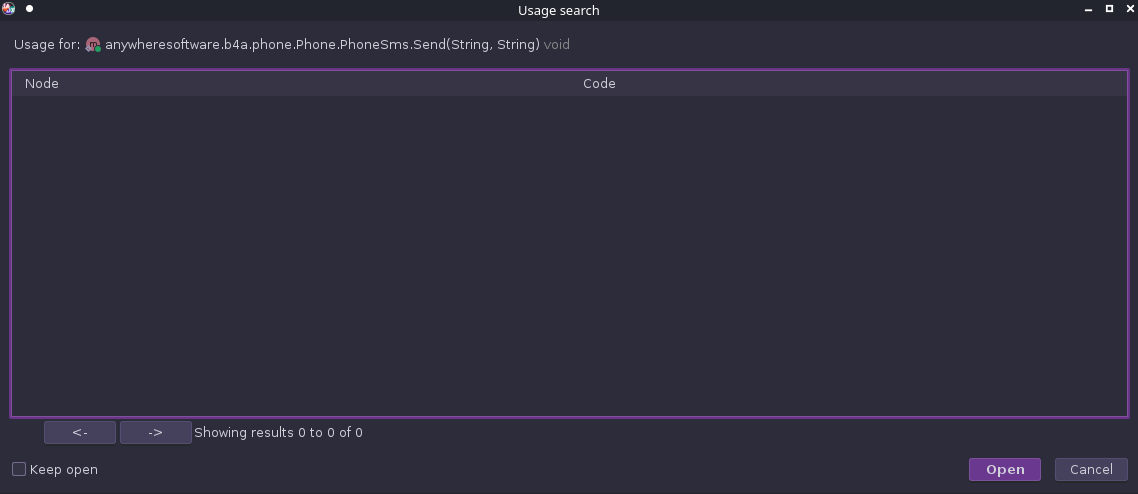Screen dimensions: 1138x494
Task: Maximize the Usage search dialog
Action: pos(1109,9)
